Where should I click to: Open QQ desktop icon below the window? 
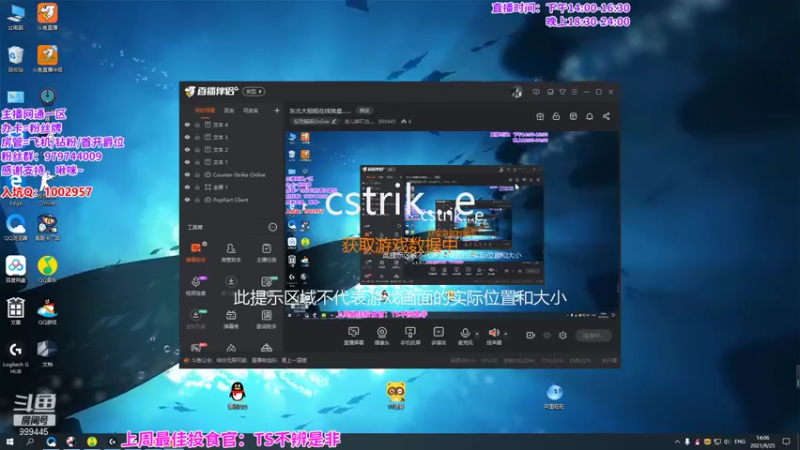[x=237, y=395]
